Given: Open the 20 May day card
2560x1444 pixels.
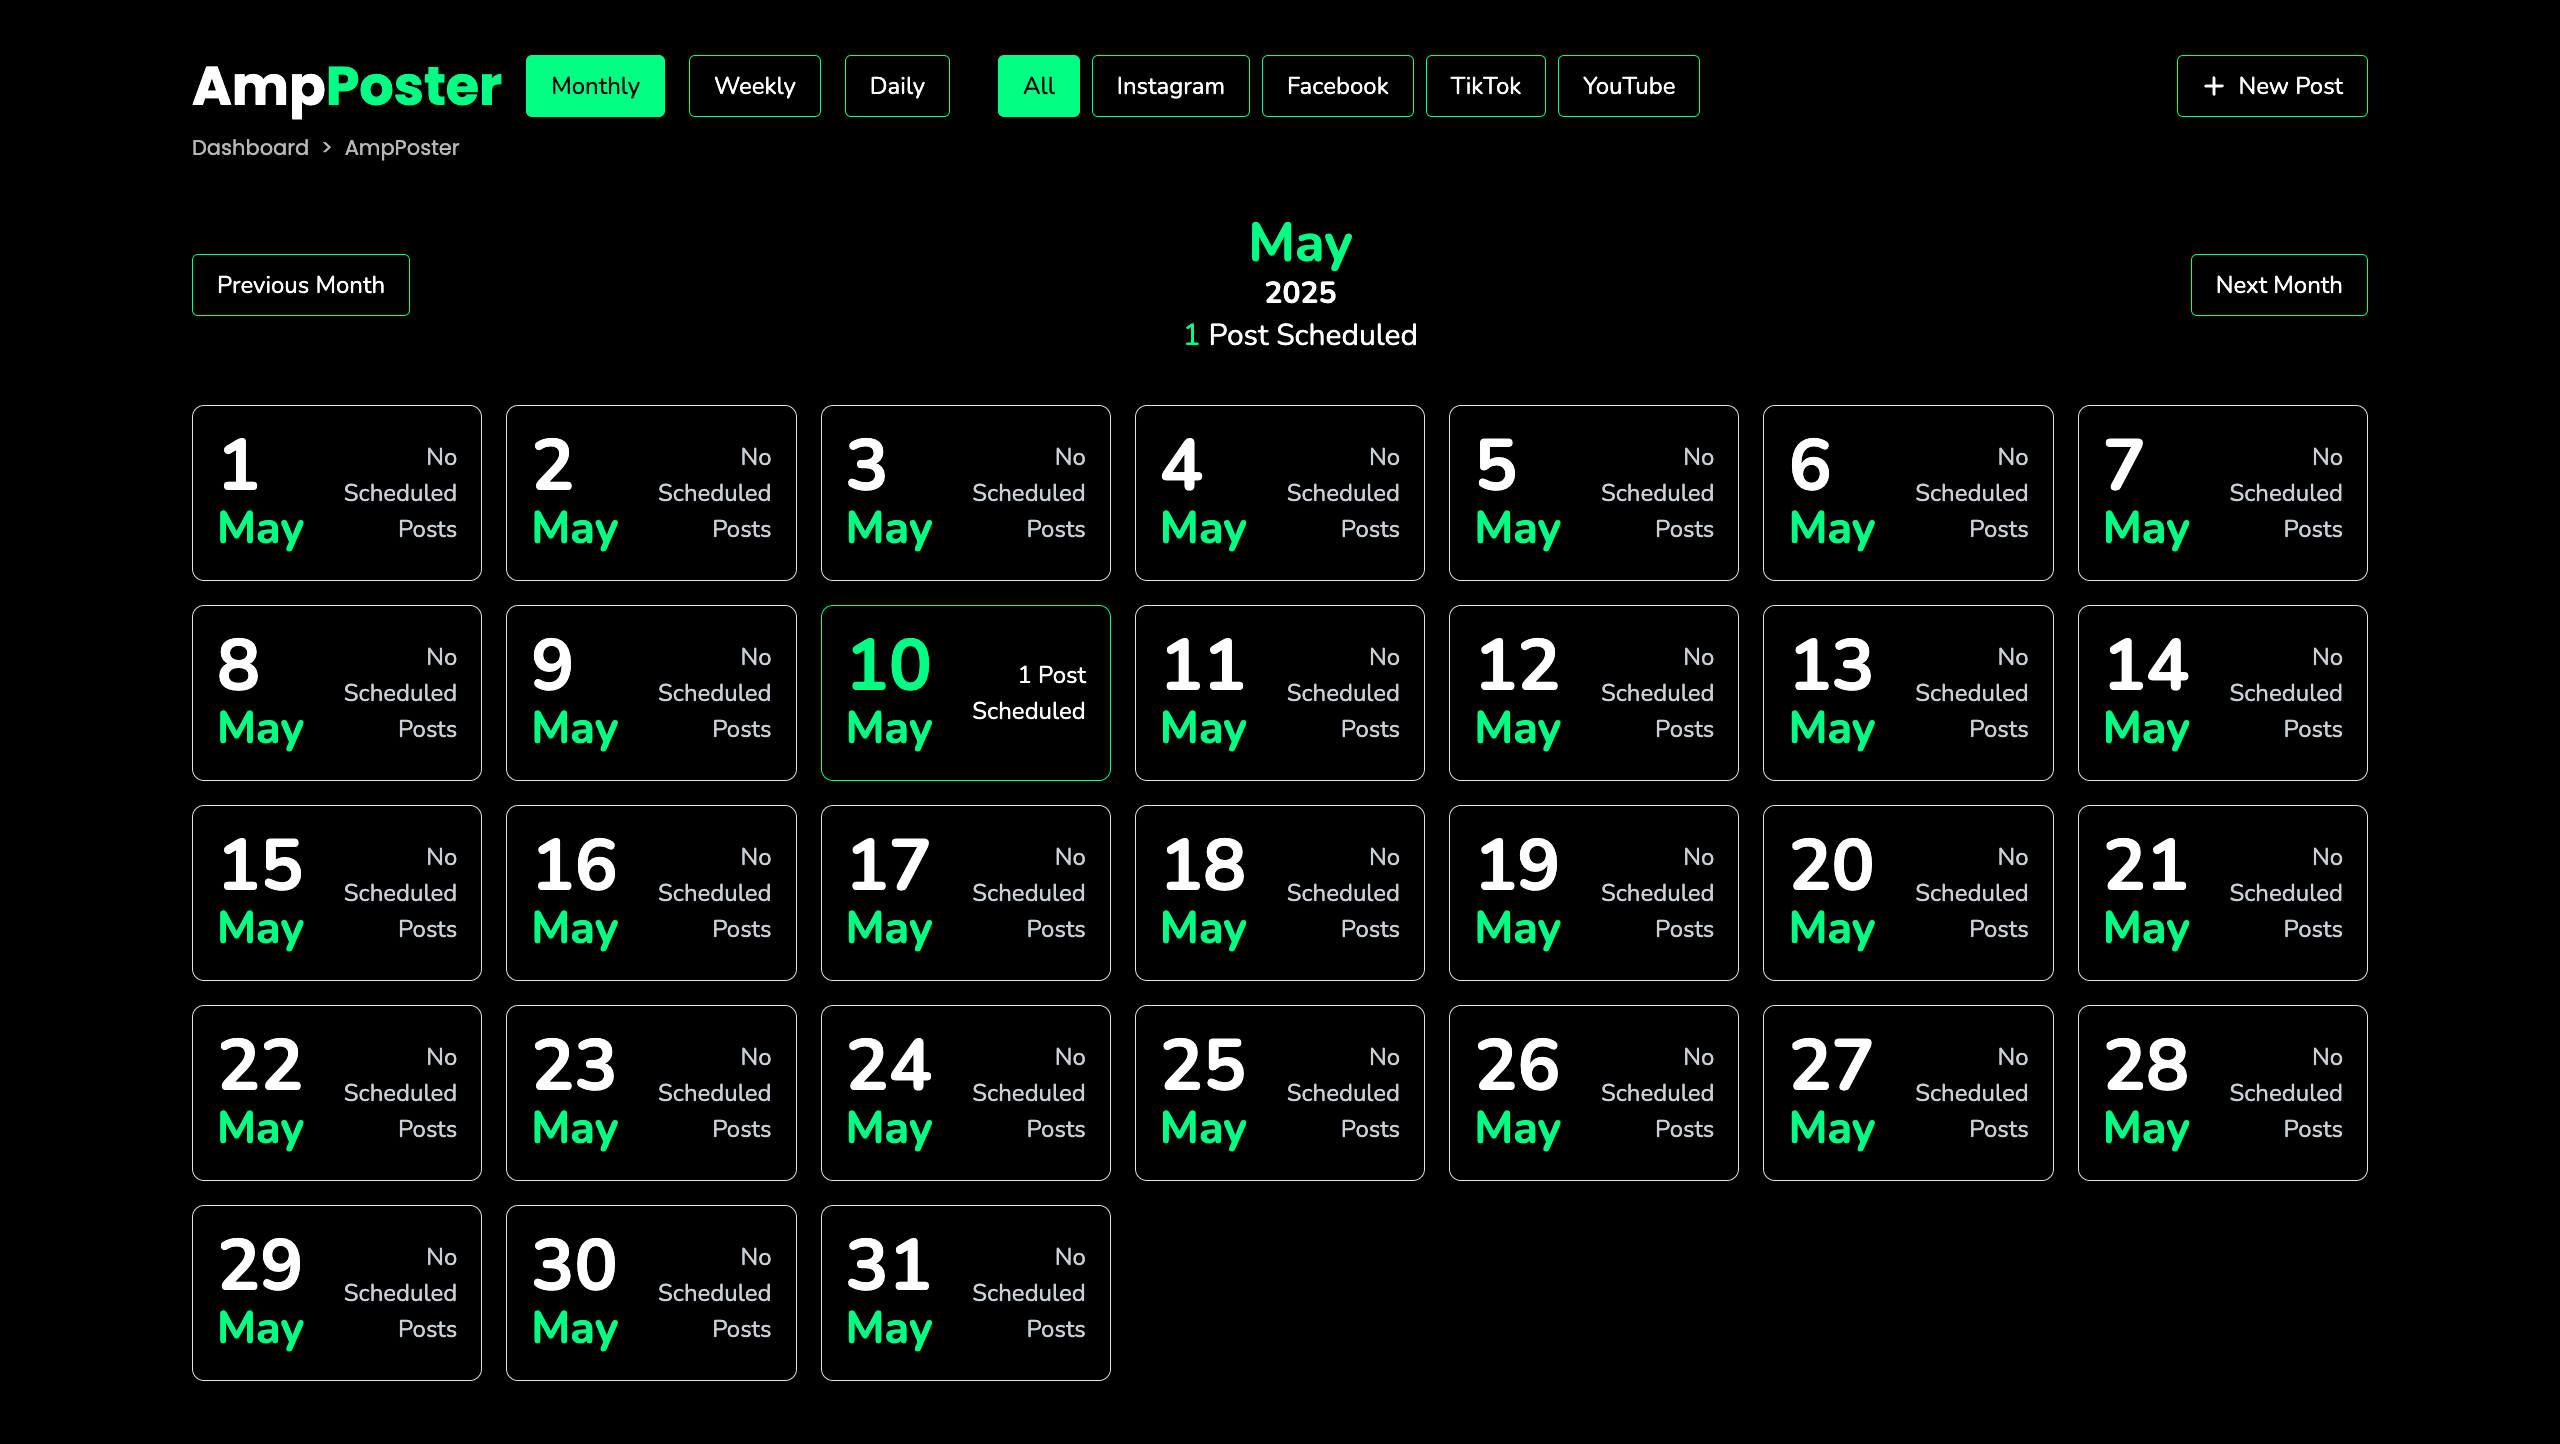Looking at the screenshot, I should [x=1907, y=893].
